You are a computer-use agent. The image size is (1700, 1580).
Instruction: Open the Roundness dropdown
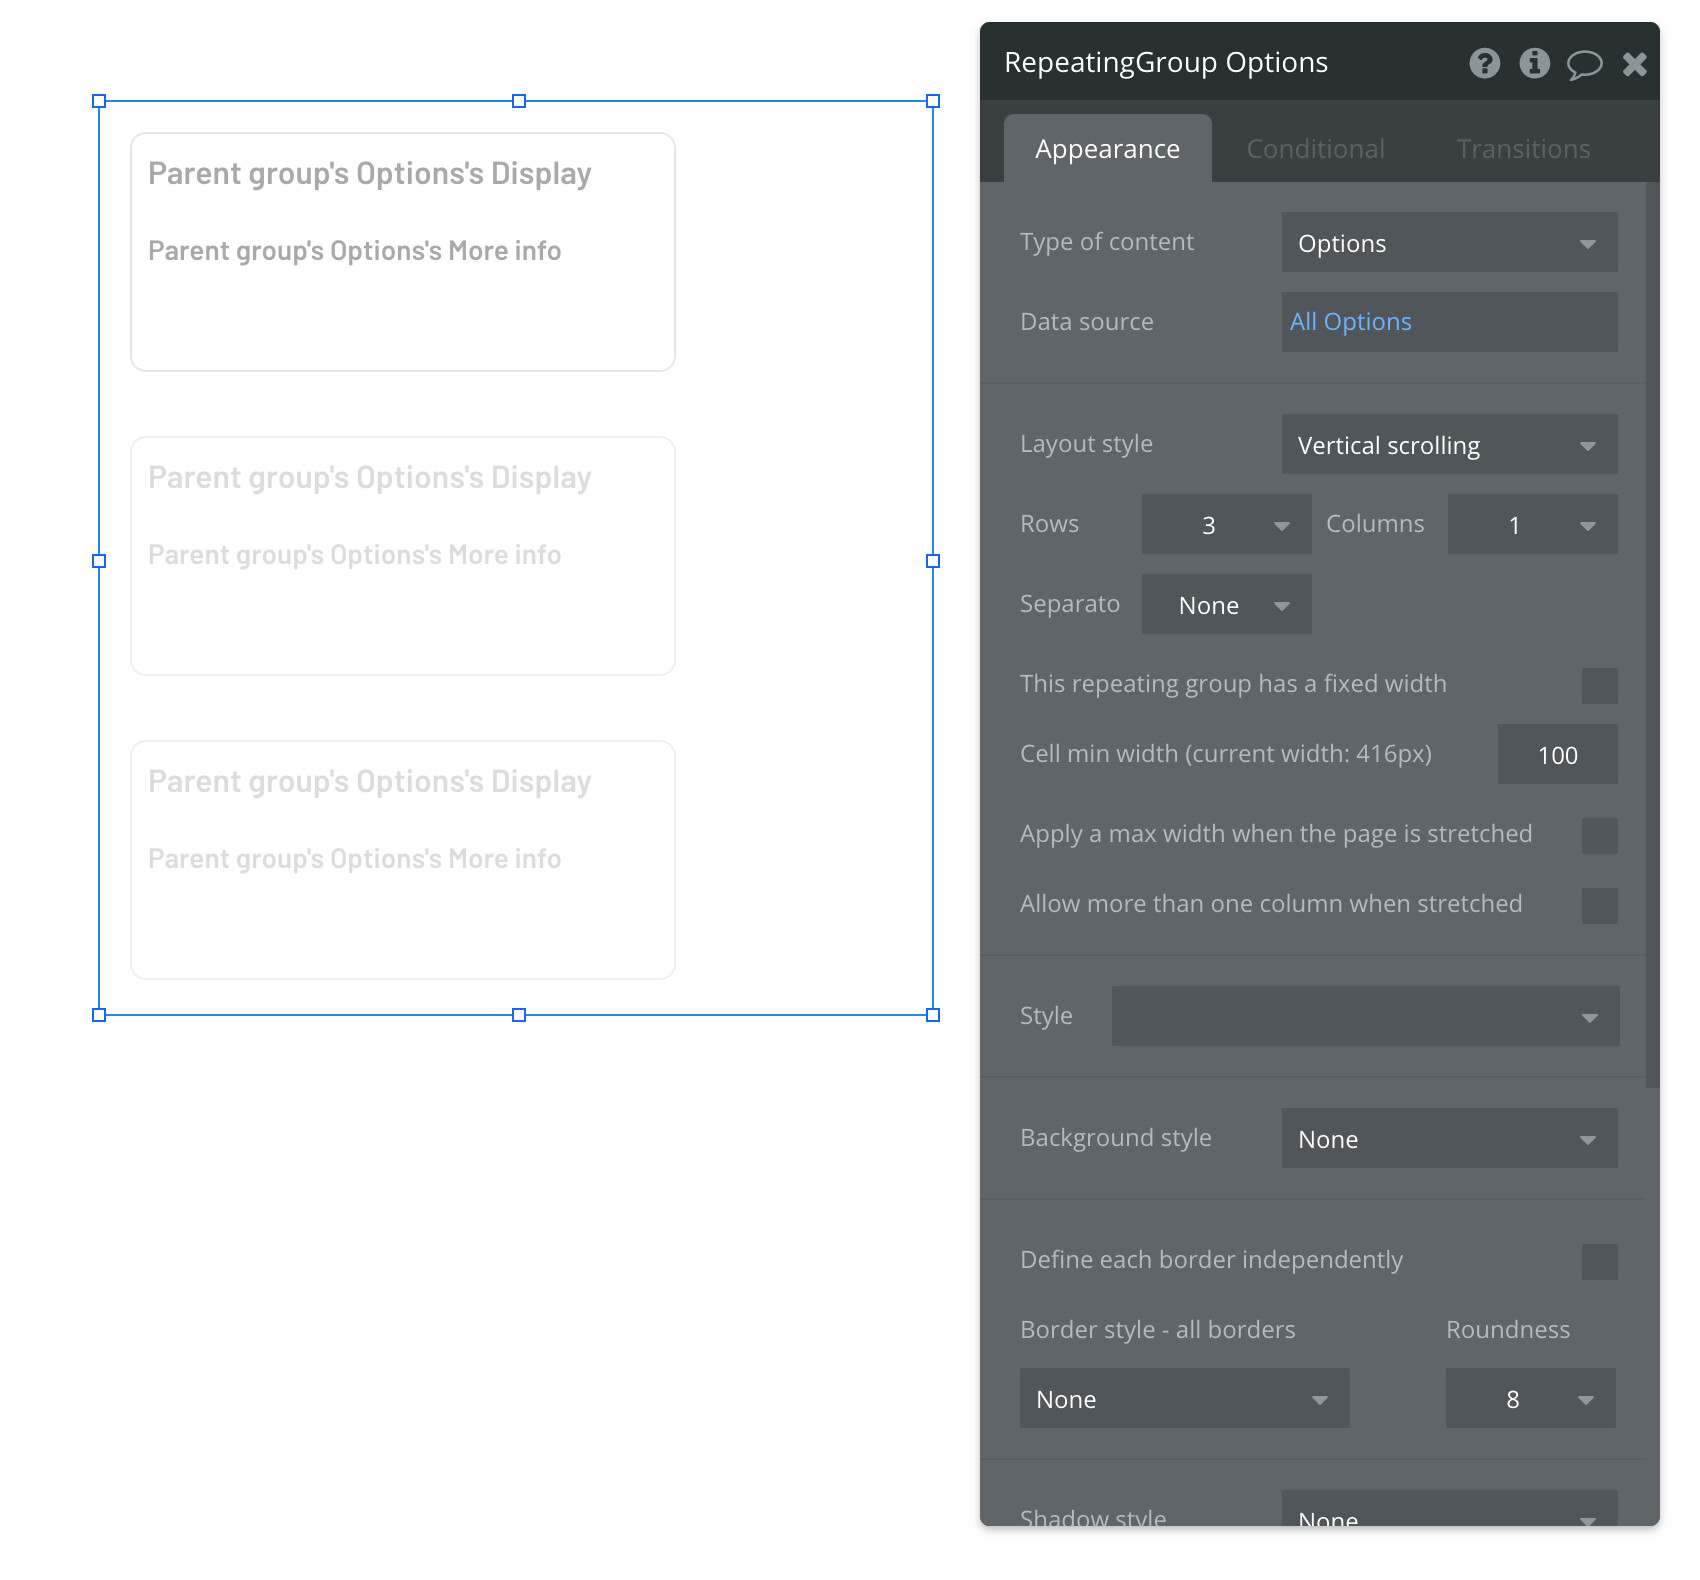[1530, 1398]
